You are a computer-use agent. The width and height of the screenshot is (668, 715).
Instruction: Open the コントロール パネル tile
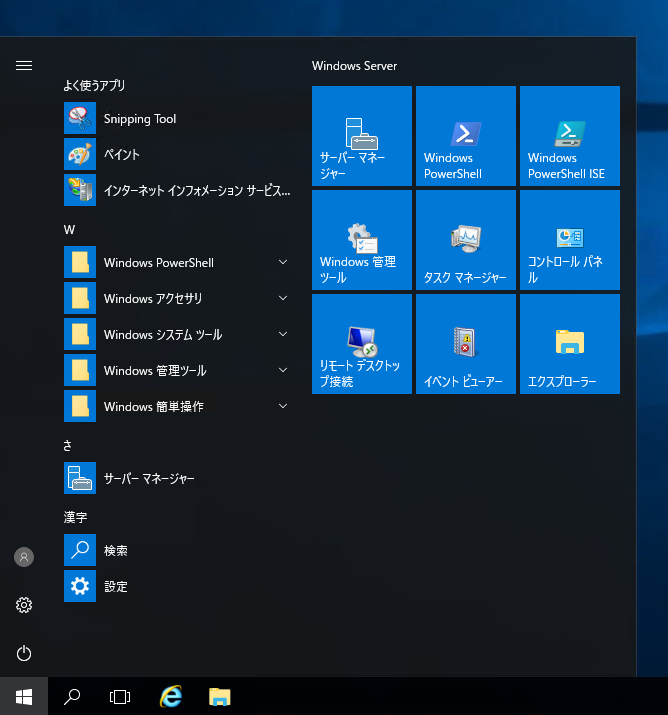570,240
